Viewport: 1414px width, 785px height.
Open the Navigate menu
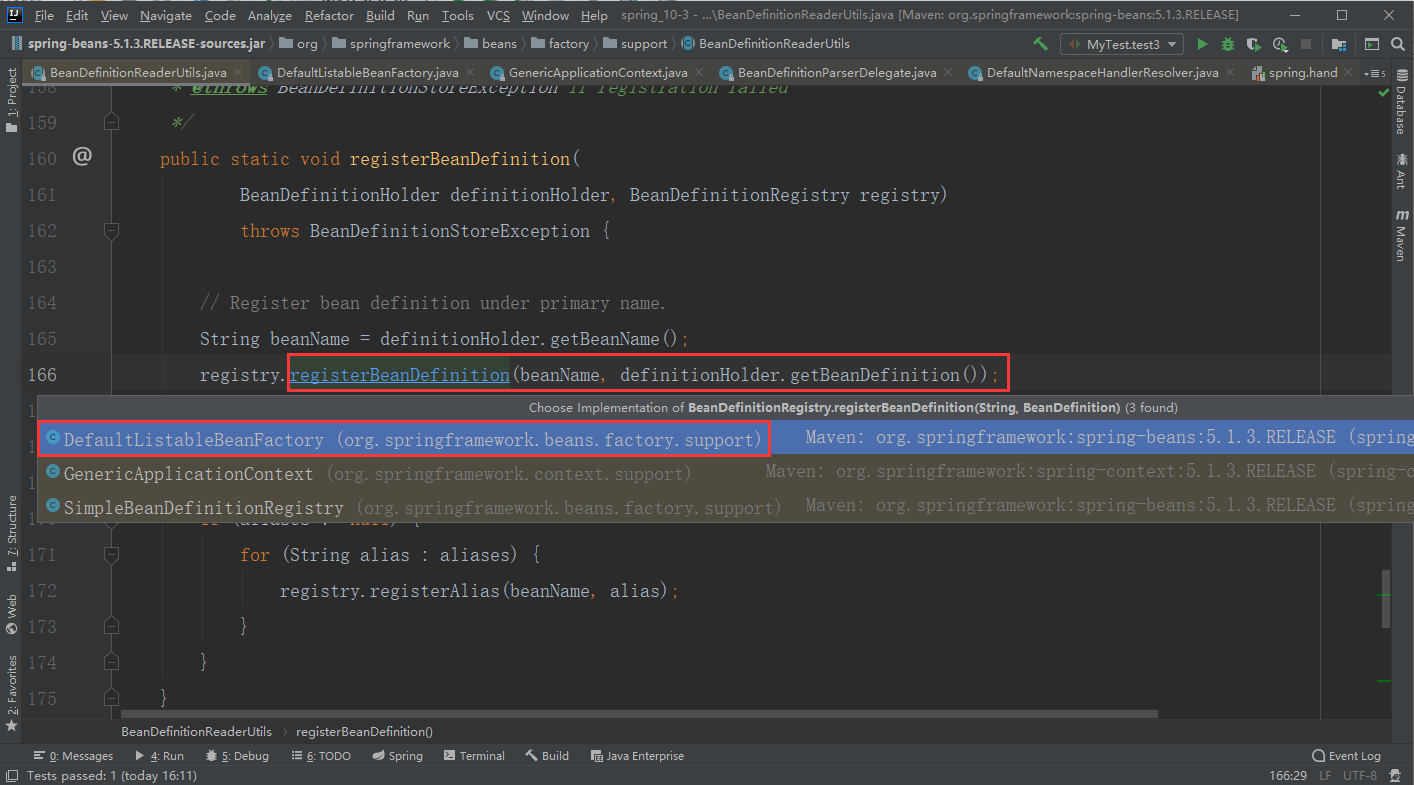click(x=165, y=15)
